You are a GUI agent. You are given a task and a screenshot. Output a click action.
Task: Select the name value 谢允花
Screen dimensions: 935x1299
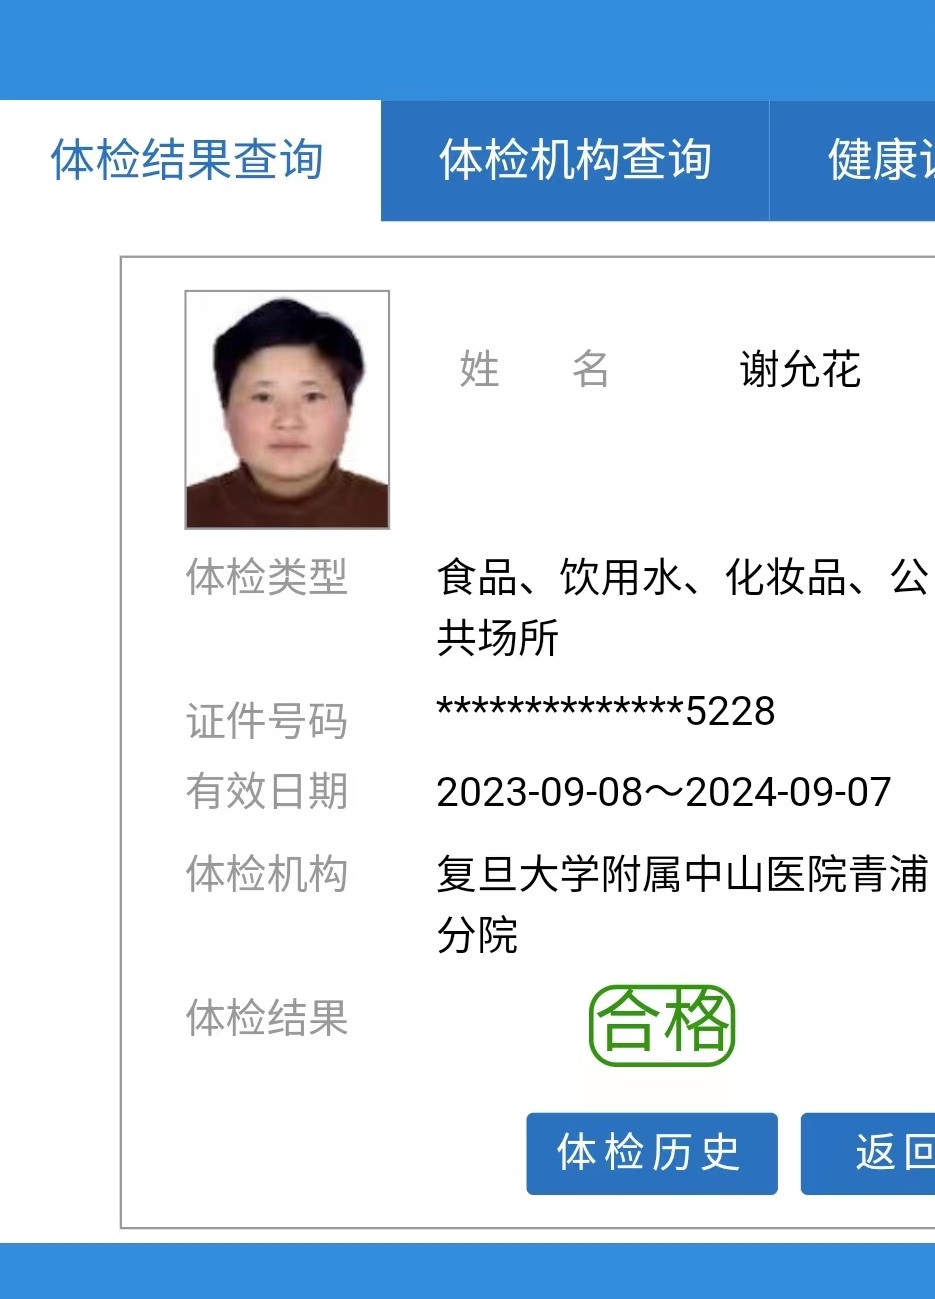pos(800,370)
